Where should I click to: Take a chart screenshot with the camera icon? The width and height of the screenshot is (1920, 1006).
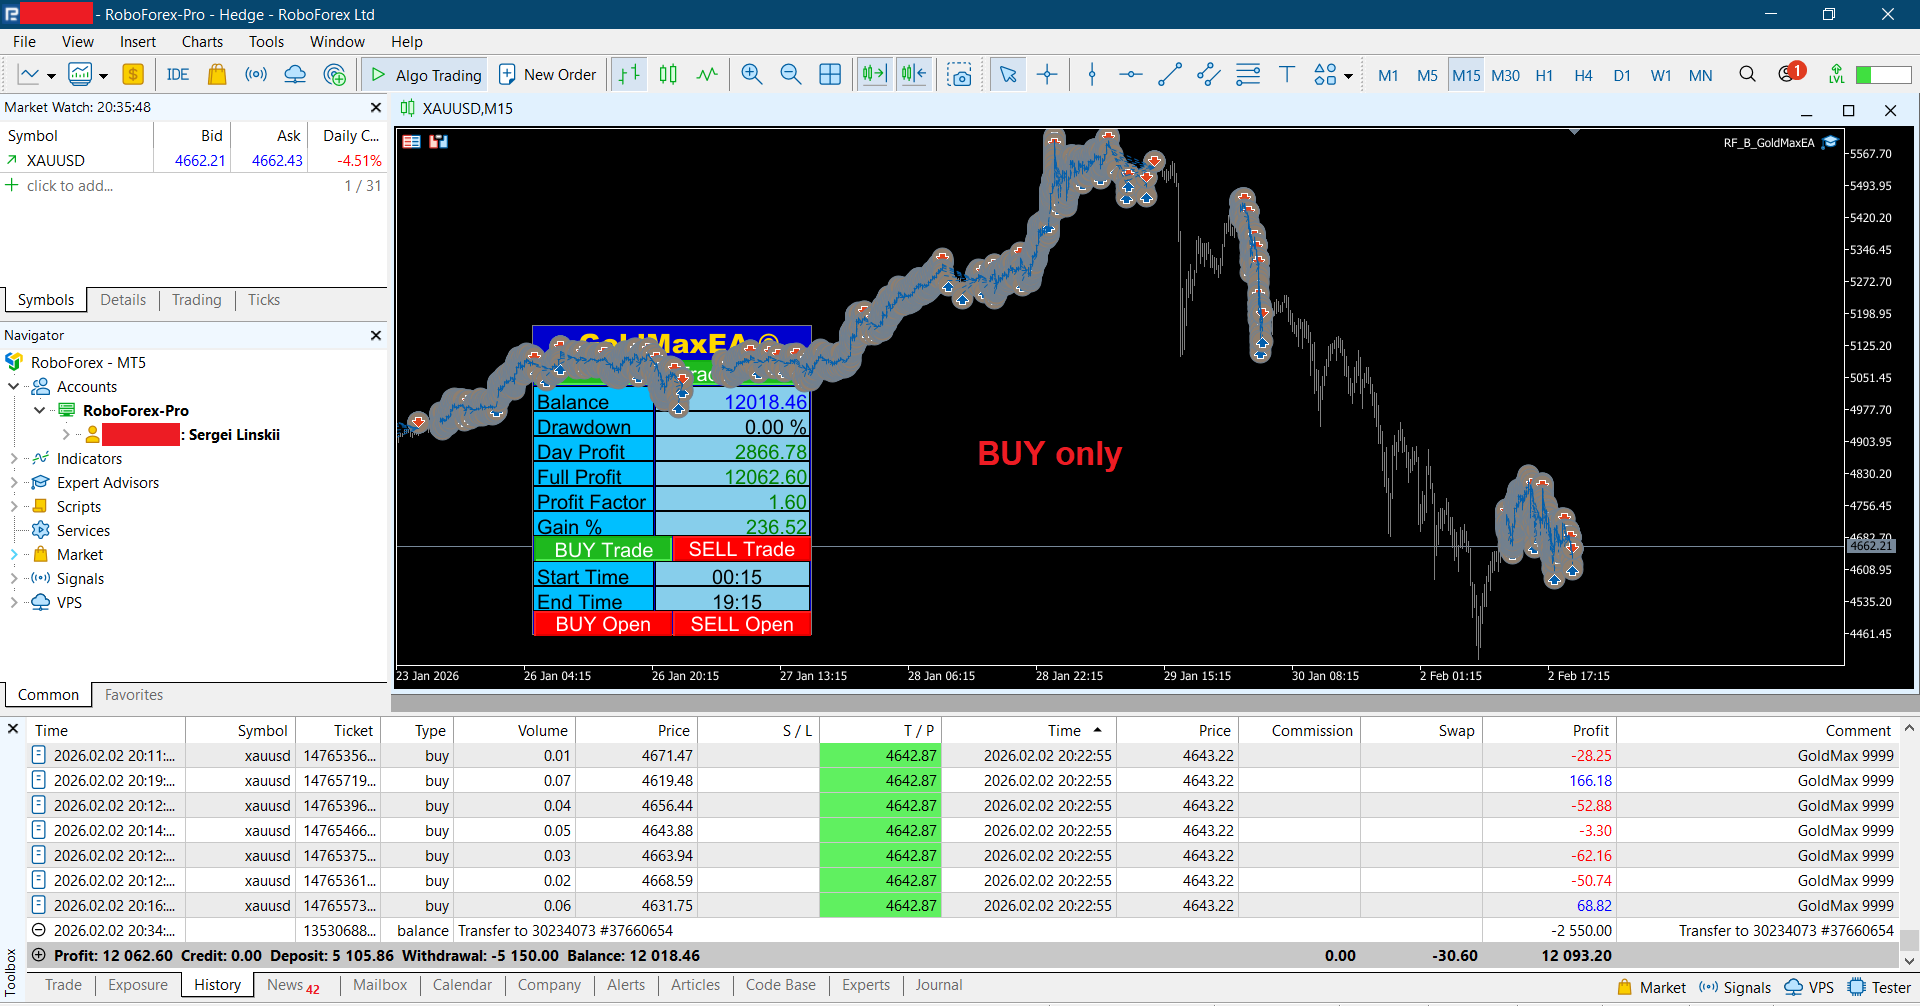(960, 75)
